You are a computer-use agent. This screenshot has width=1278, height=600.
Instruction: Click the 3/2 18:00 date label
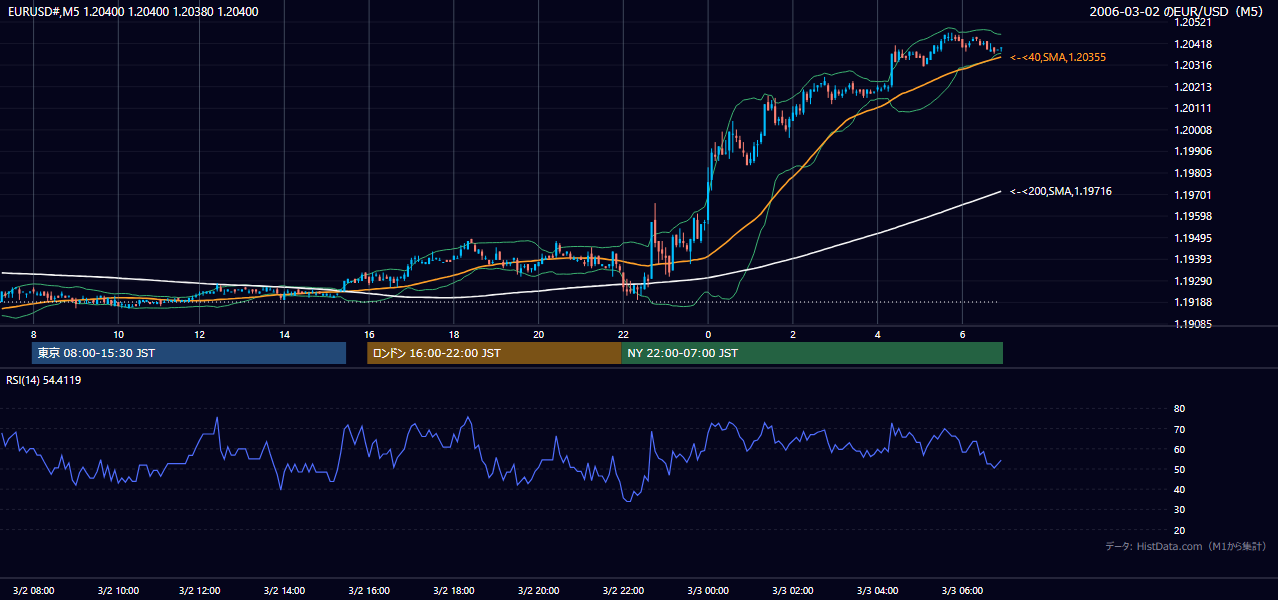[x=454, y=590]
